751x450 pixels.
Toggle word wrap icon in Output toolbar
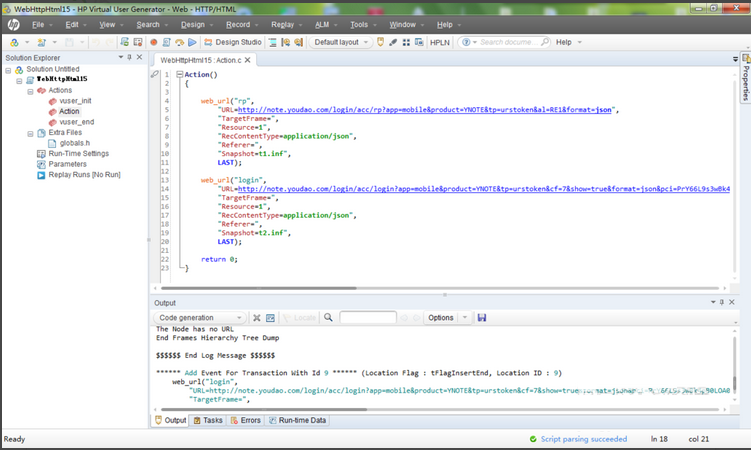point(271,317)
